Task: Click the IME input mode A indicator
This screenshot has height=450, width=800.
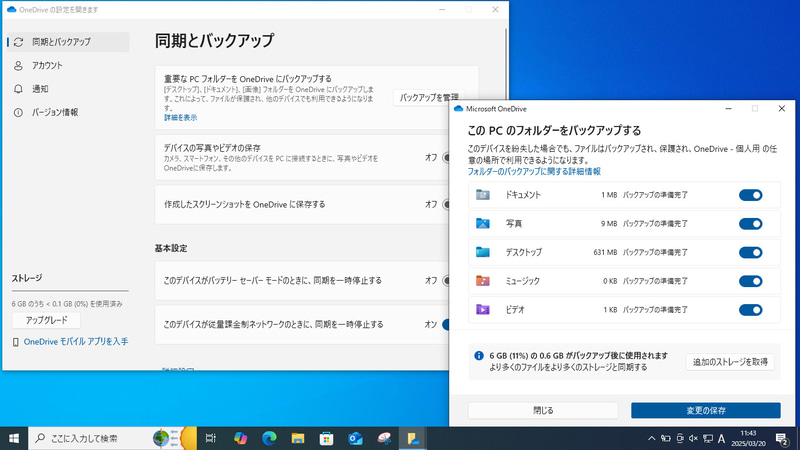Action: pos(721,438)
